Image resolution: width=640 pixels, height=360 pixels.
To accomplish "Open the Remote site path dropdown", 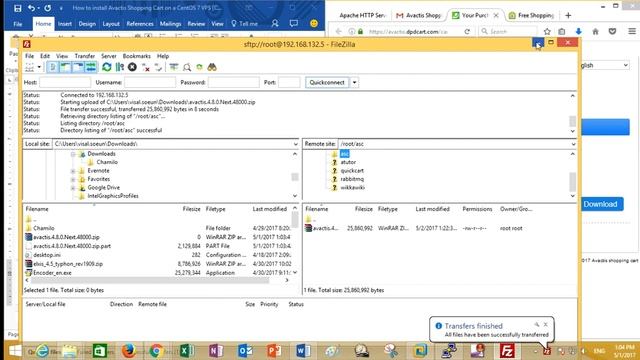I will [x=573, y=144].
